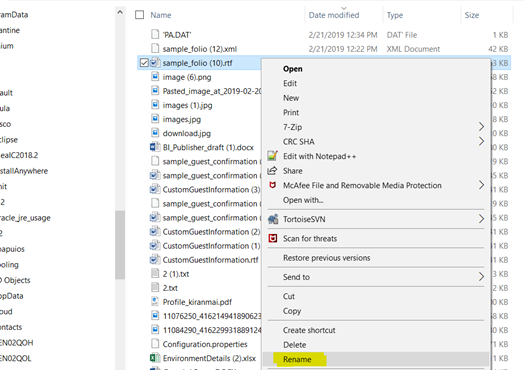Select Rename in the context menu

click(297, 359)
